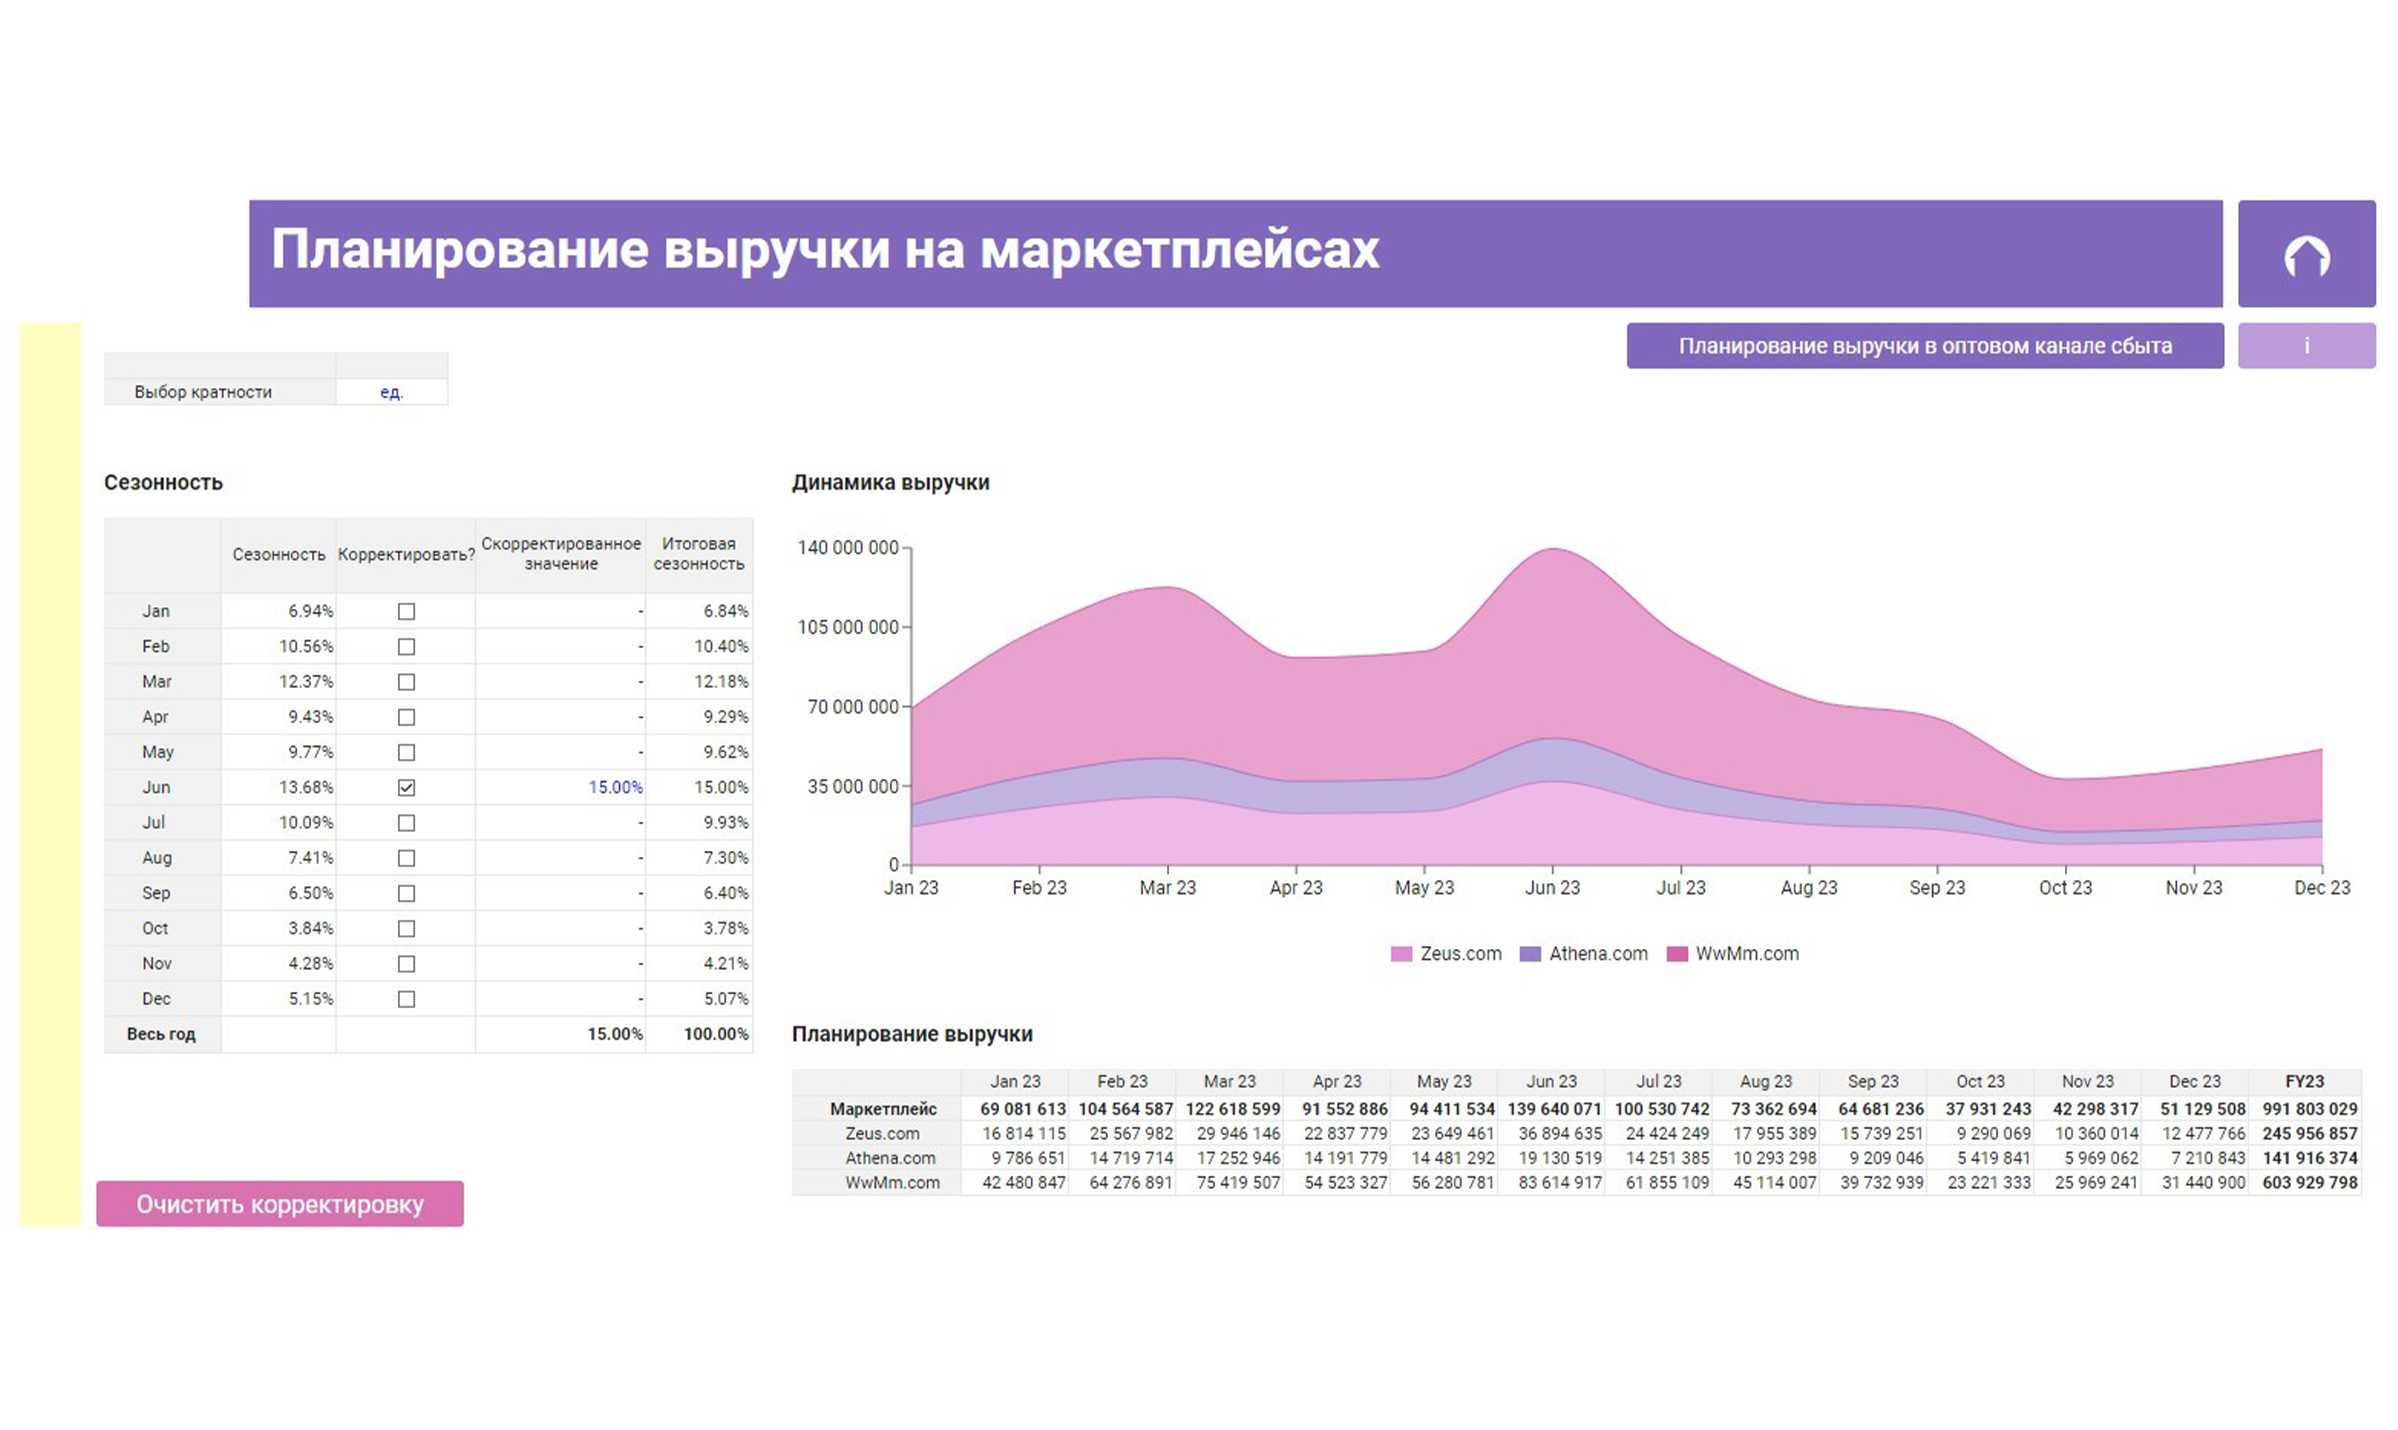Click the Маркетплейс total row
This screenshot has width=2398, height=1430.
tap(882, 1109)
